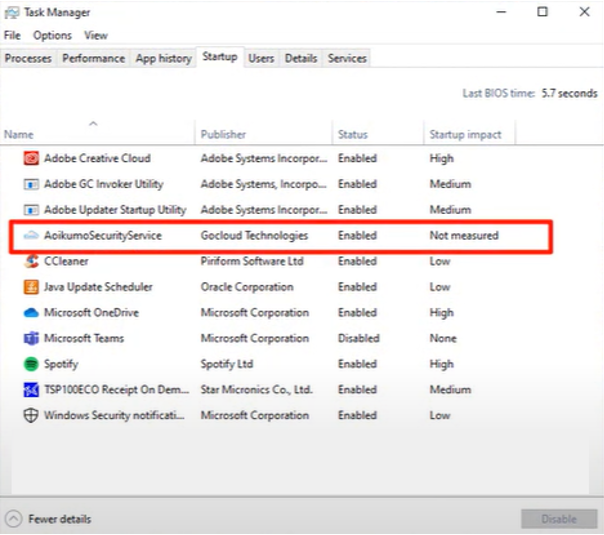This screenshot has width=604, height=535.
Task: Click the Disabled status of Microsoft Teams
Action: (x=359, y=339)
